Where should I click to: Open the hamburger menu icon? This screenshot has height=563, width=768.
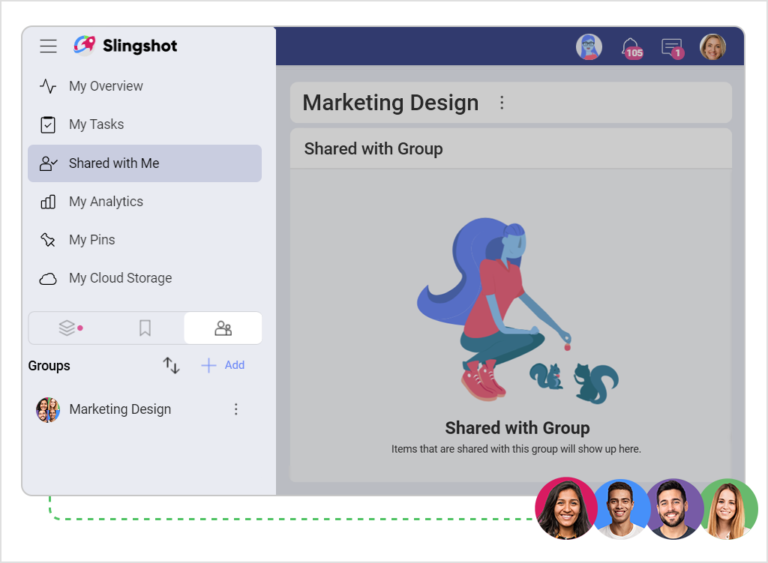(48, 46)
